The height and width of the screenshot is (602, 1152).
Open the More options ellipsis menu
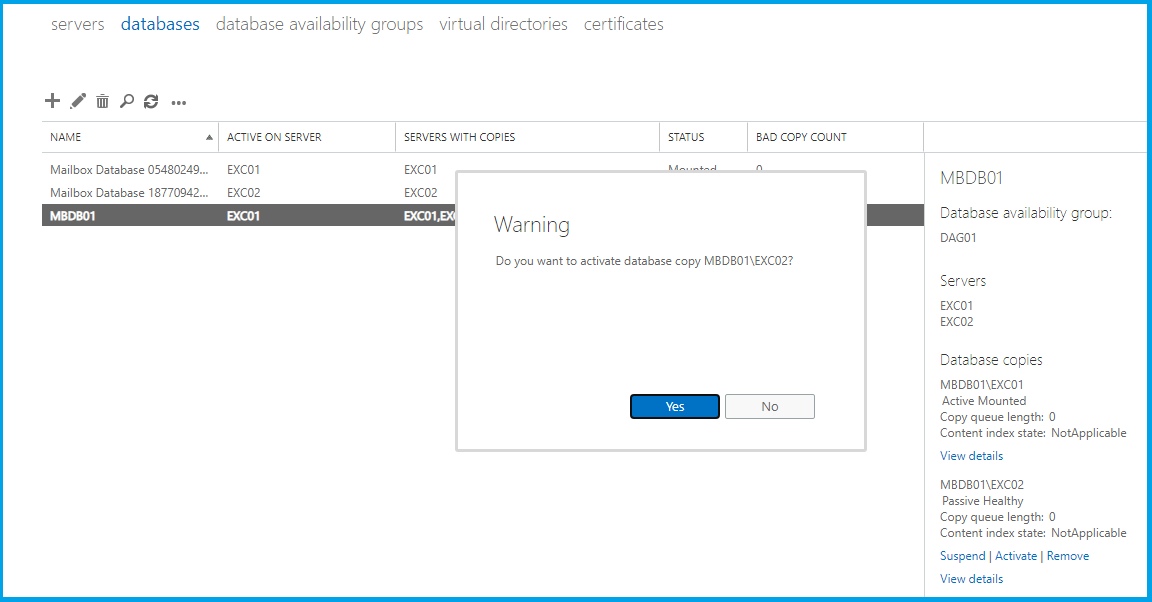[179, 102]
